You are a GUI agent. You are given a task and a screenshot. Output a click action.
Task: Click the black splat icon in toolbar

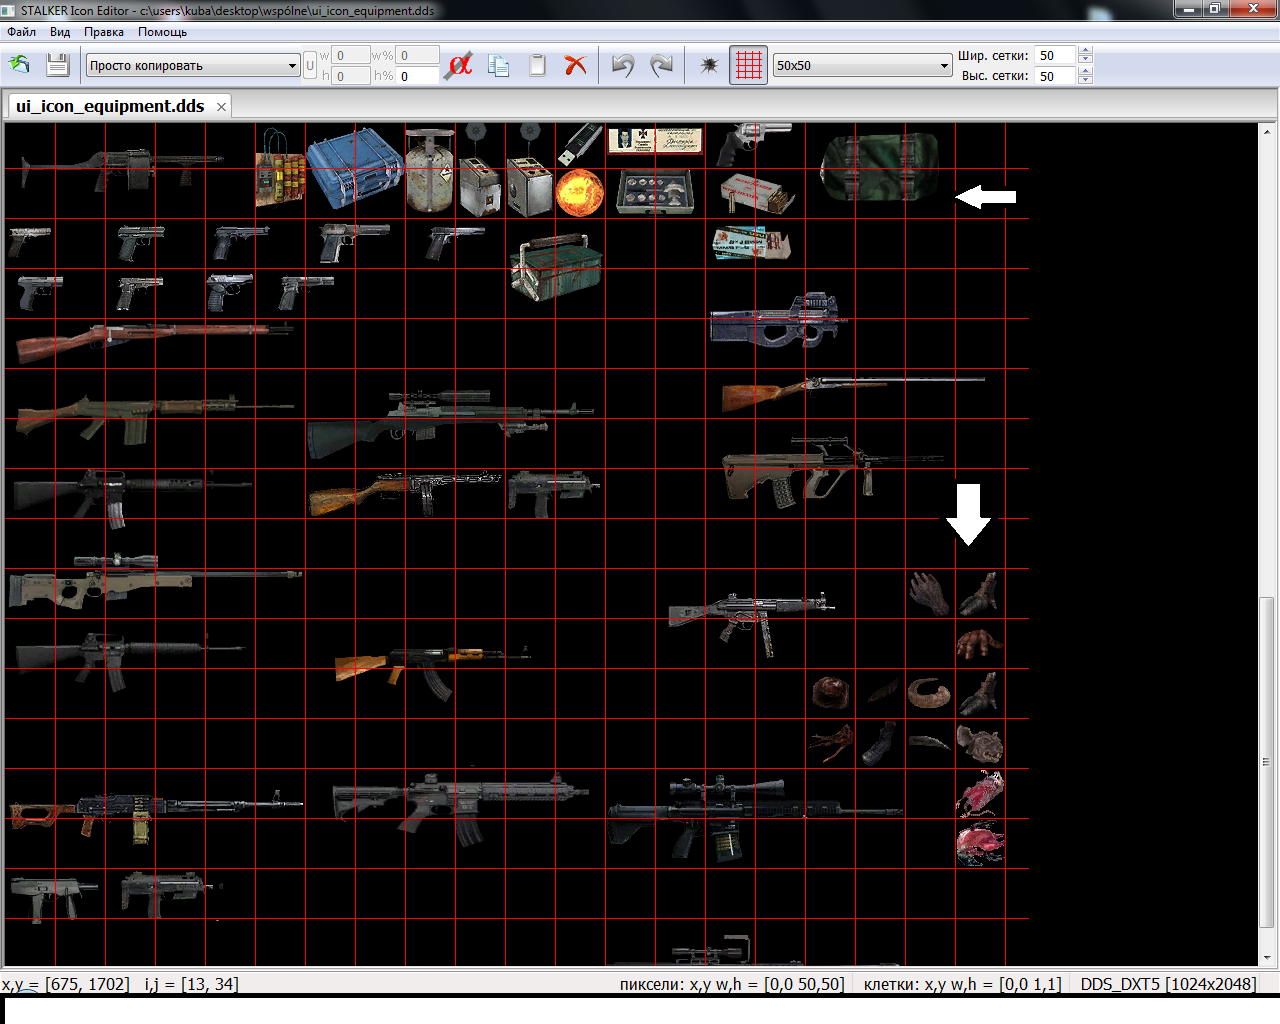(x=709, y=66)
